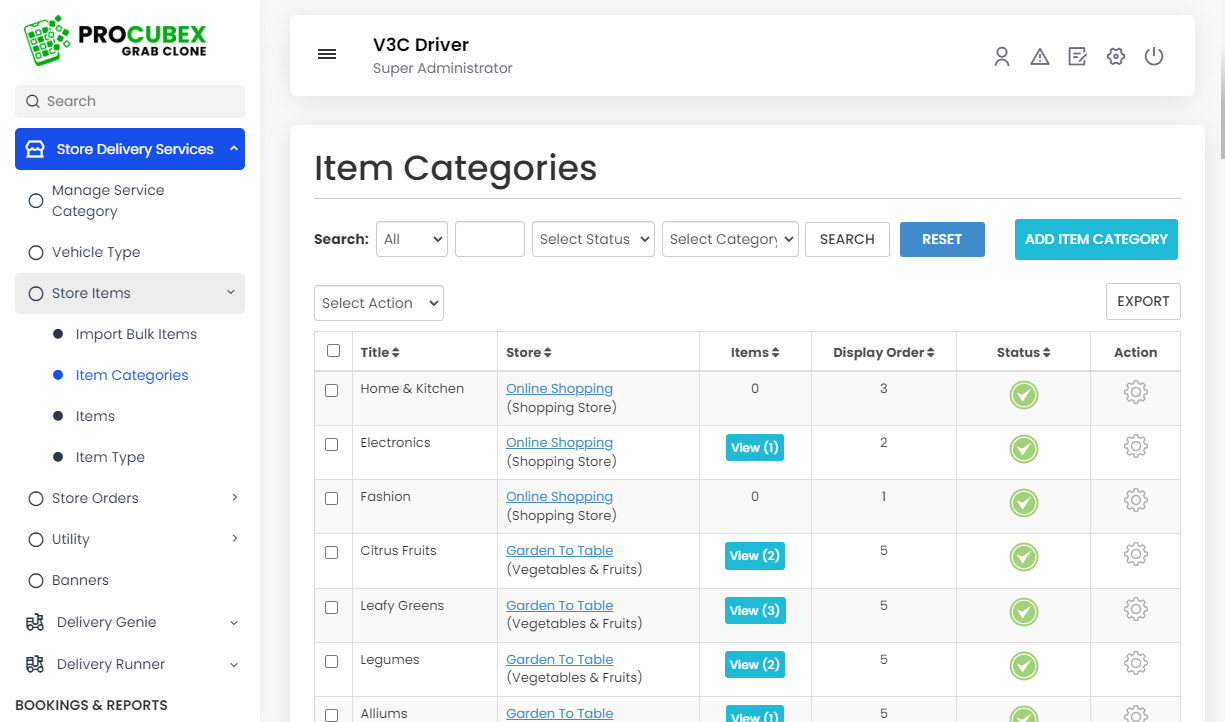The width and height of the screenshot is (1225, 722).
Task: Expand the Delivery Genie menu
Action: click(x=234, y=622)
